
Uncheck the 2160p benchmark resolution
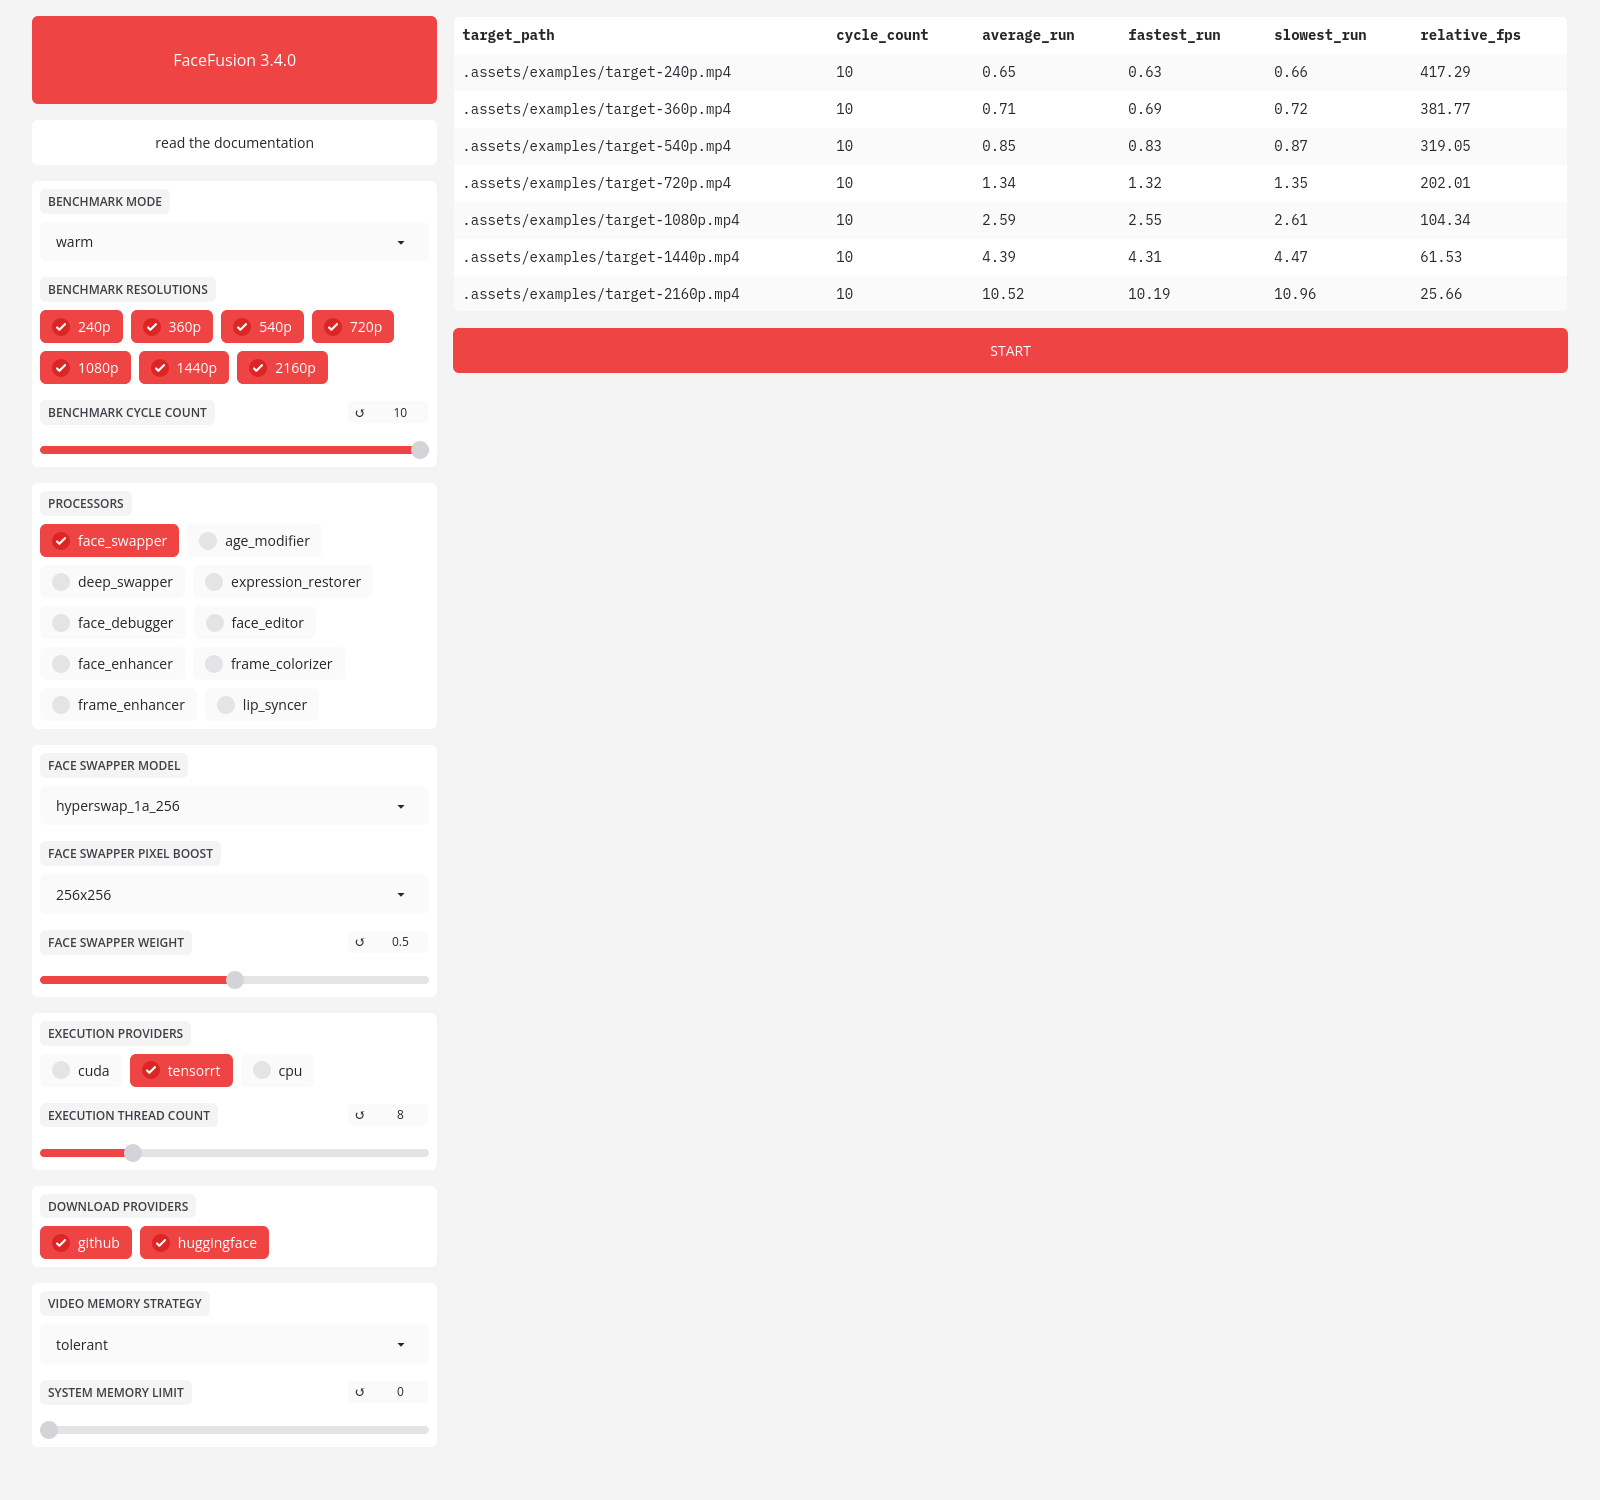click(x=282, y=368)
